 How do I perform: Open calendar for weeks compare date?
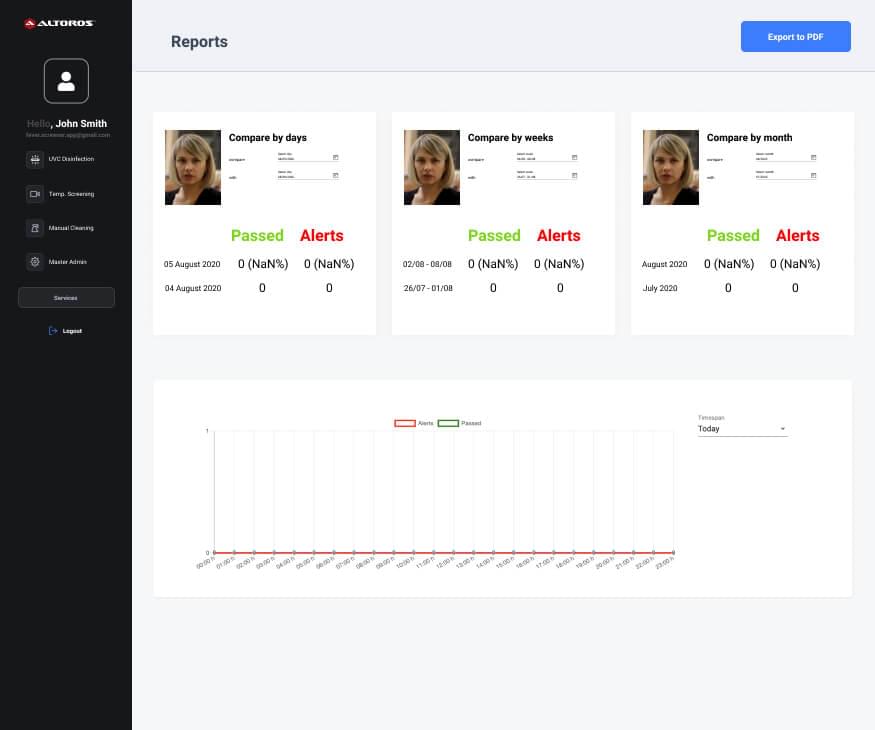[x=574, y=157]
